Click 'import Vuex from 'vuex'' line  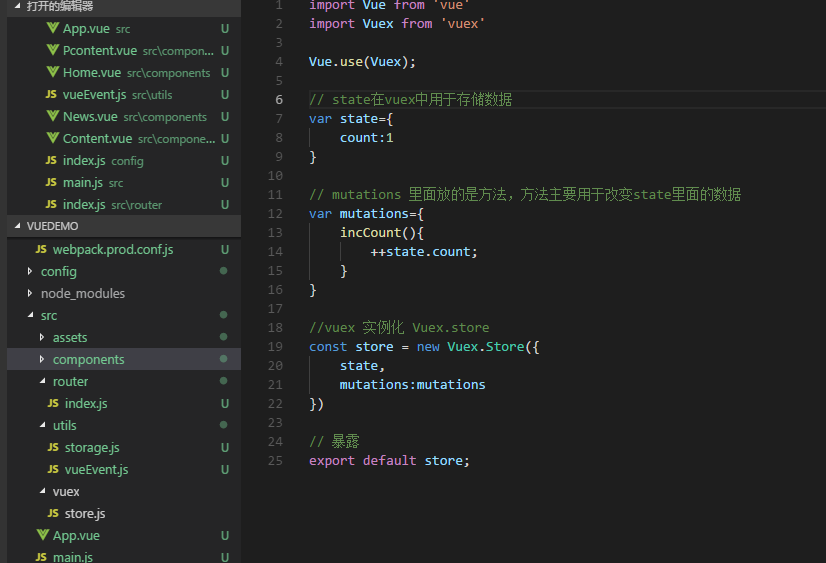coord(397,24)
